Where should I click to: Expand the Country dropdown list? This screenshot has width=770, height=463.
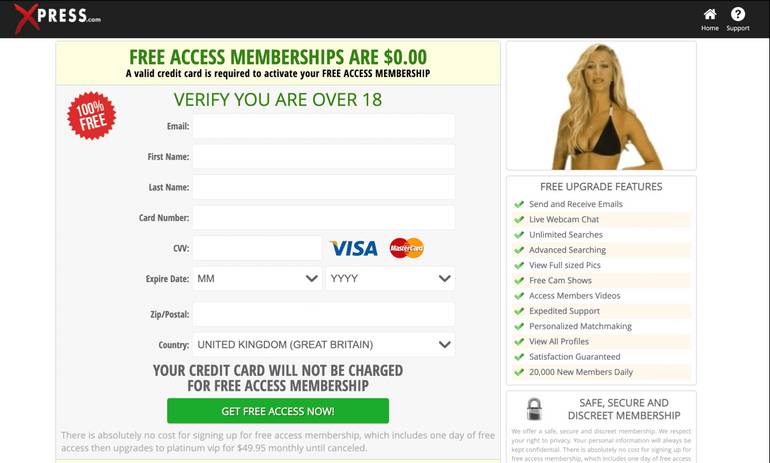coord(324,345)
